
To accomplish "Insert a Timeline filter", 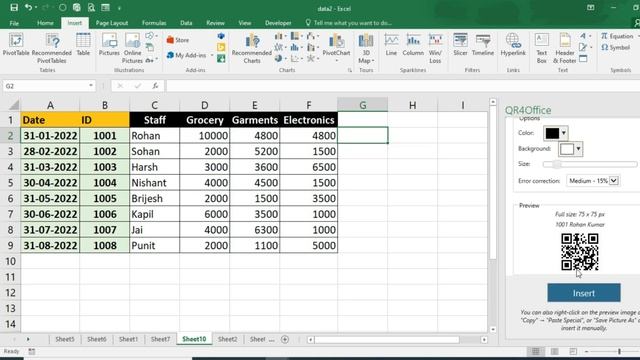I will [x=483, y=45].
